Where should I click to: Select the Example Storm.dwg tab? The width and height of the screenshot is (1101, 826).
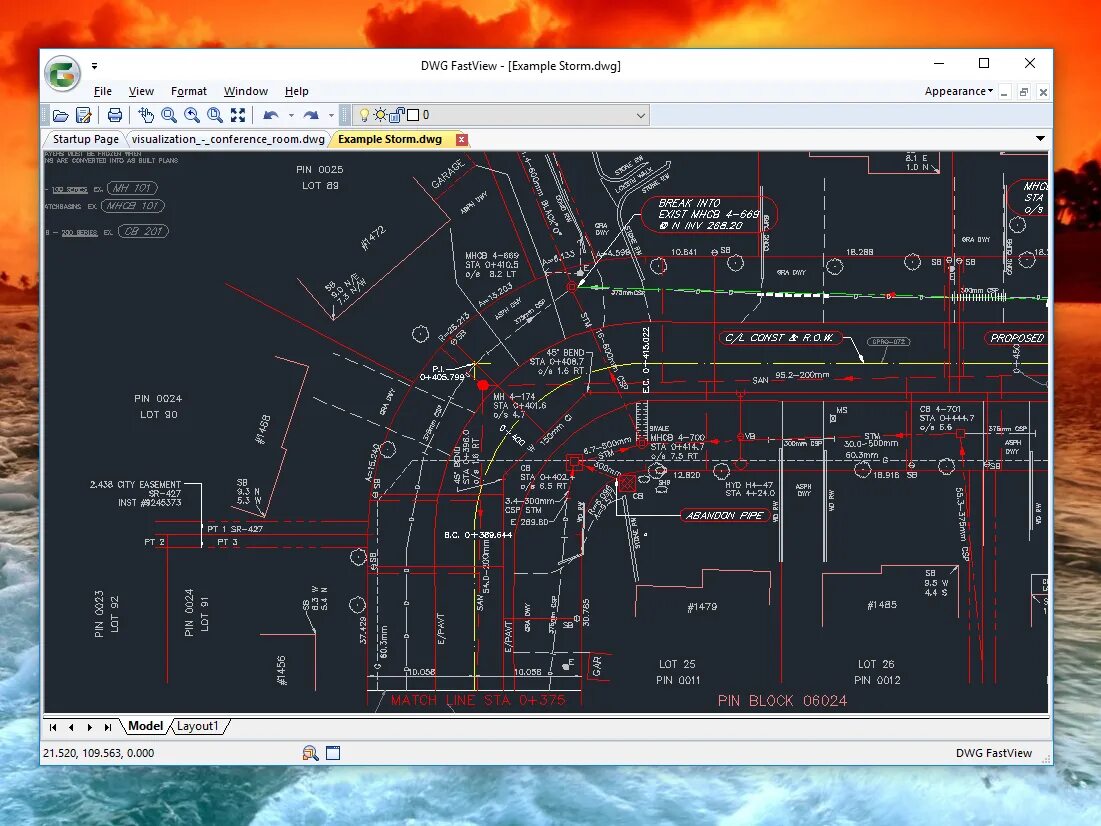point(390,139)
